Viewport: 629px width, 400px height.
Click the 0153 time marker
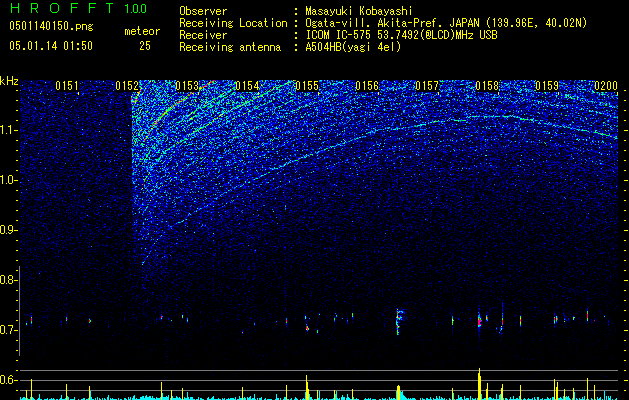click(187, 86)
